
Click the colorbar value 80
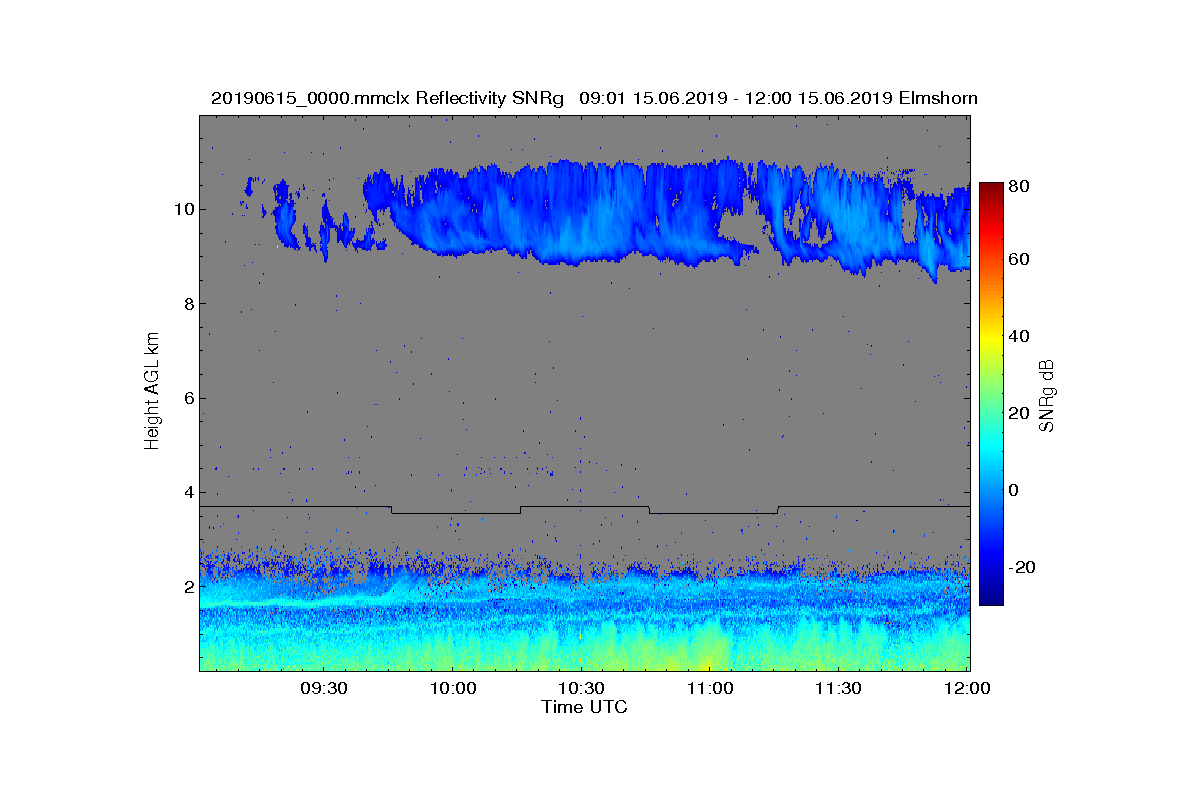(1021, 186)
